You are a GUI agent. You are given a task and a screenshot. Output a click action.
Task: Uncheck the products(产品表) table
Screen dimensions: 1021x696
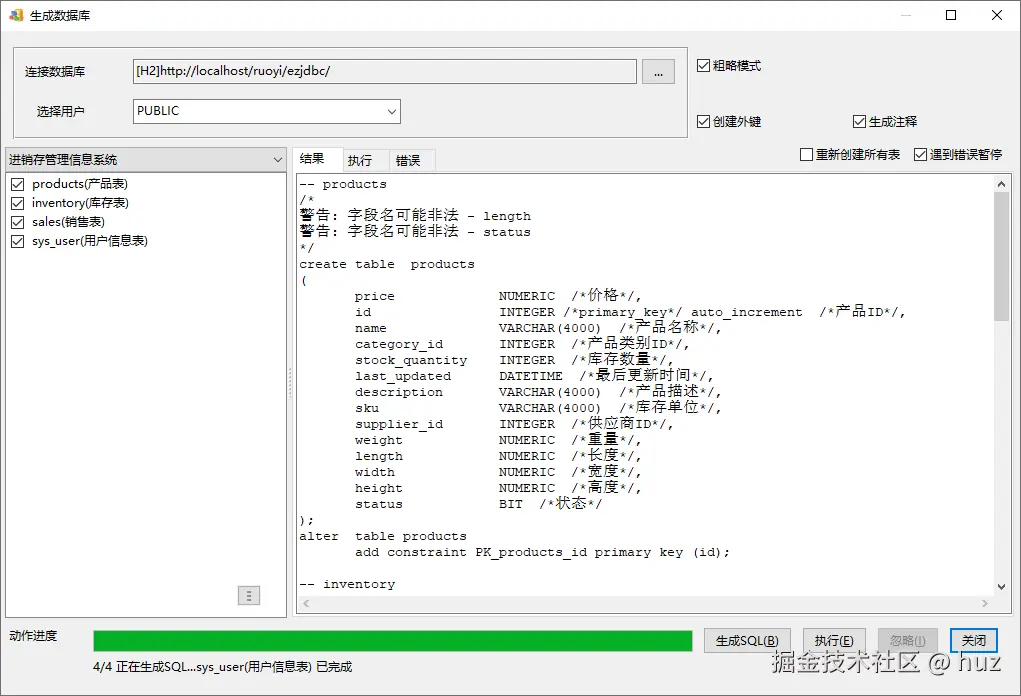click(x=18, y=184)
